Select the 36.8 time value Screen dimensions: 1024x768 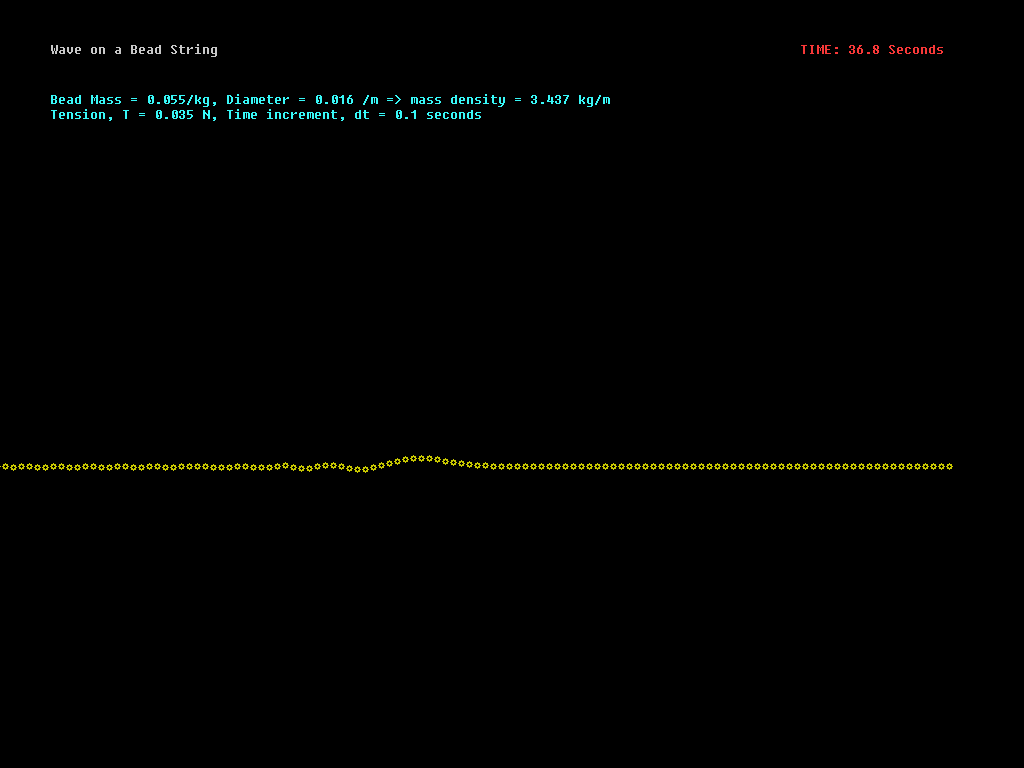click(x=864, y=50)
